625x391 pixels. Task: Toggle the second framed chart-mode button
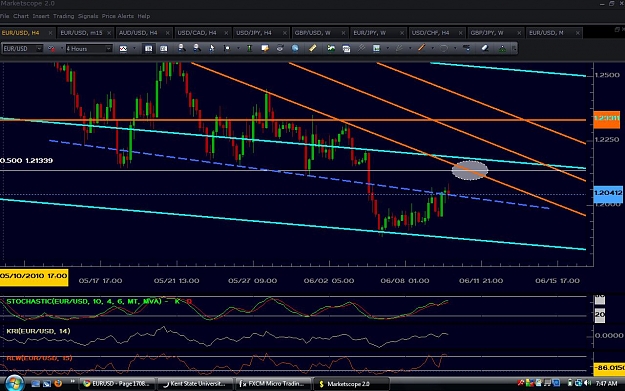point(163,49)
